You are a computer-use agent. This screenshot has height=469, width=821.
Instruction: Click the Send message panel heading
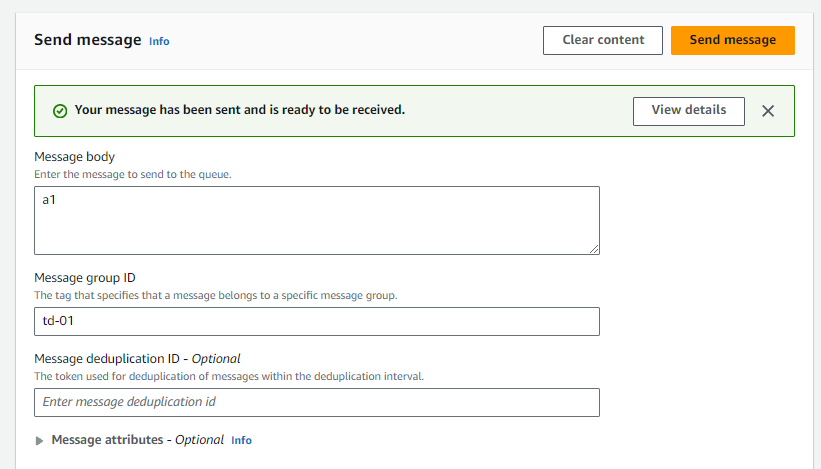tap(87, 40)
